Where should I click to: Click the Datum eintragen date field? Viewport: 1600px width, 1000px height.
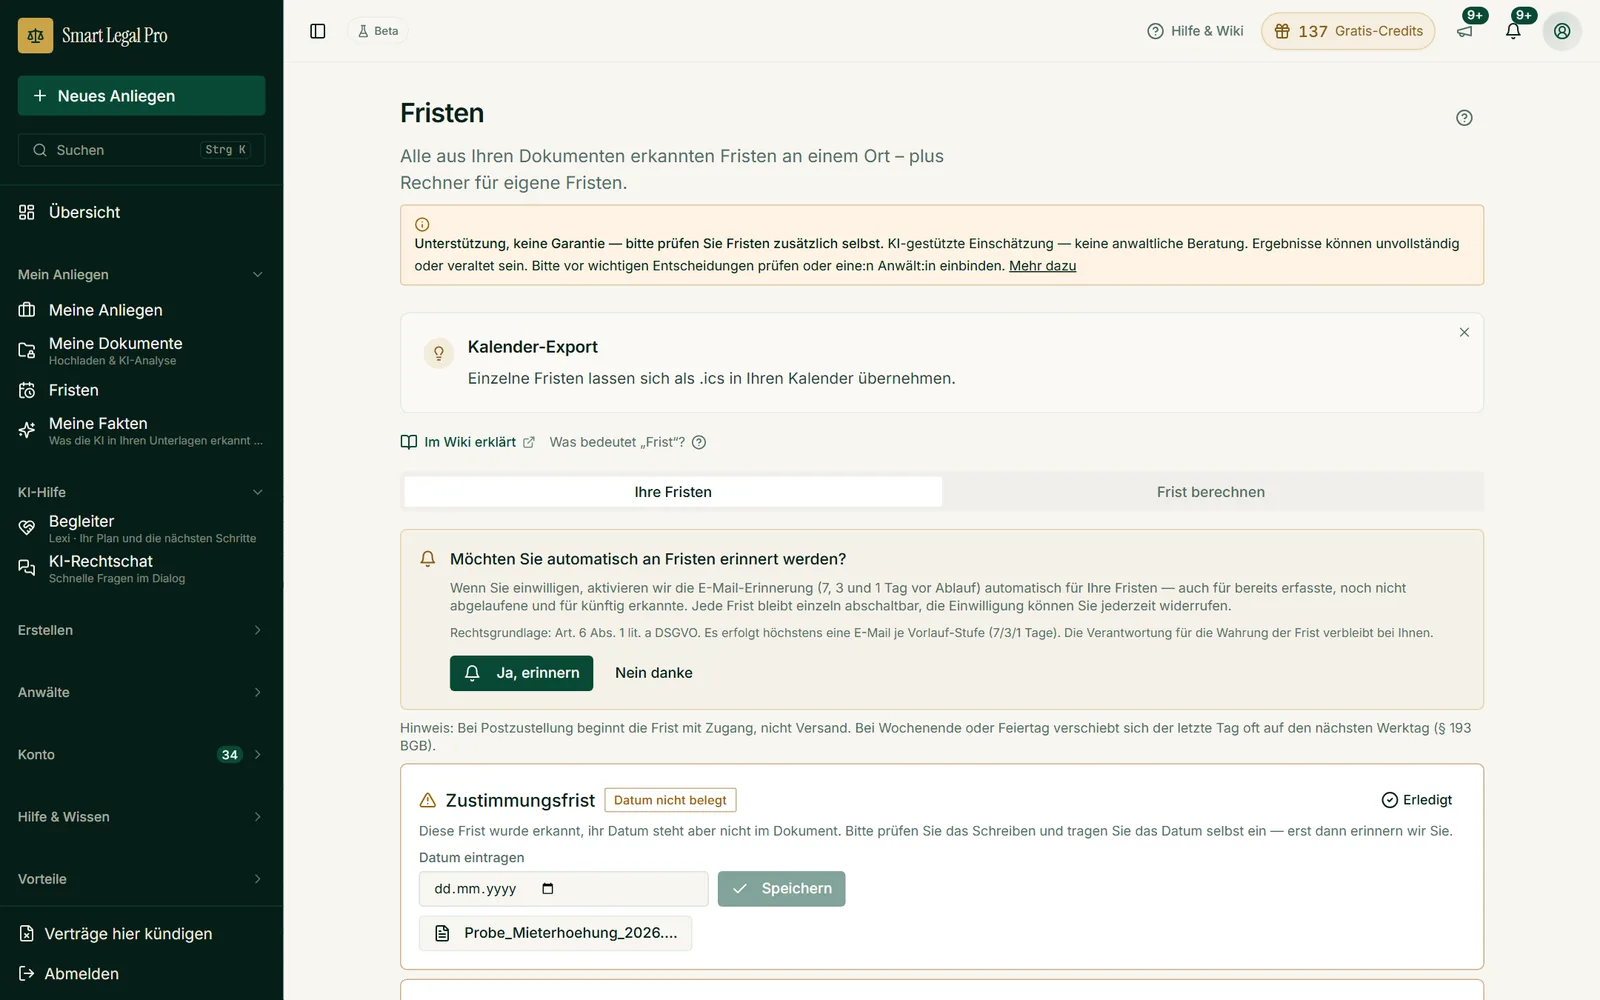pos(563,889)
